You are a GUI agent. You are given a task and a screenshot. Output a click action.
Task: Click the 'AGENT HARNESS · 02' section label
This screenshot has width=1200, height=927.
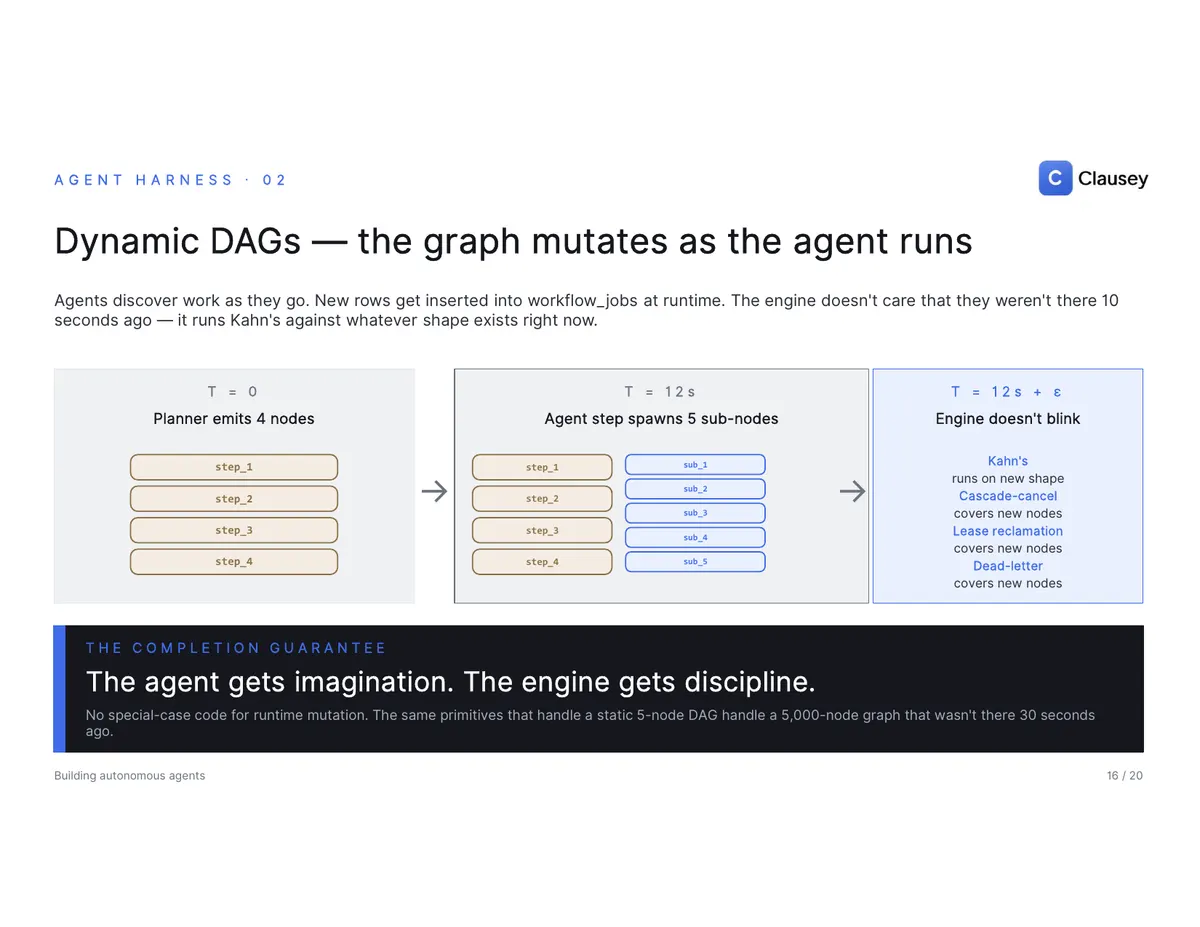pyautogui.click(x=170, y=180)
